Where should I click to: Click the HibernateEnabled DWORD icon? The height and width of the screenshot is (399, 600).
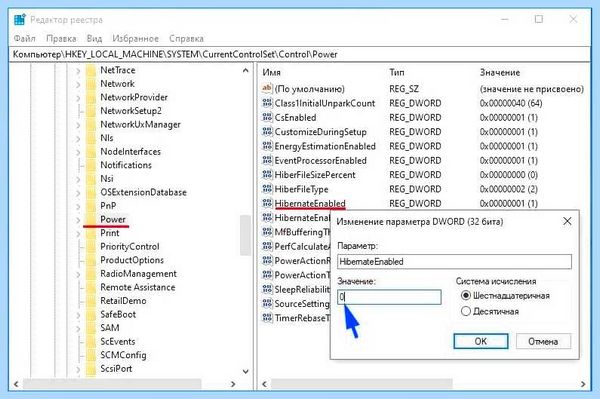(267, 204)
